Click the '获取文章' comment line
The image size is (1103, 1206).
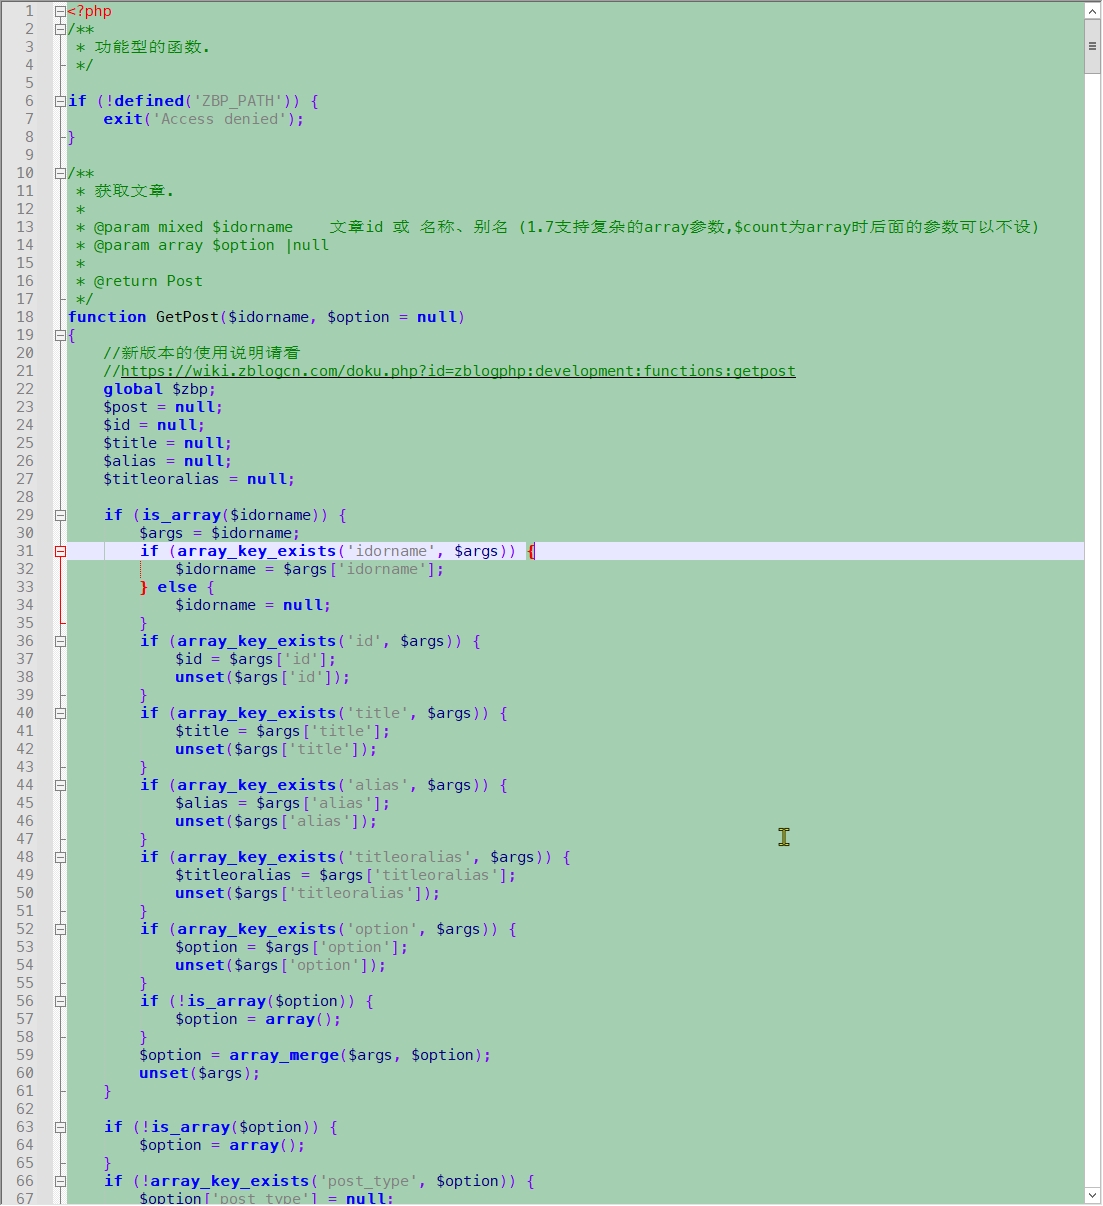pos(125,191)
